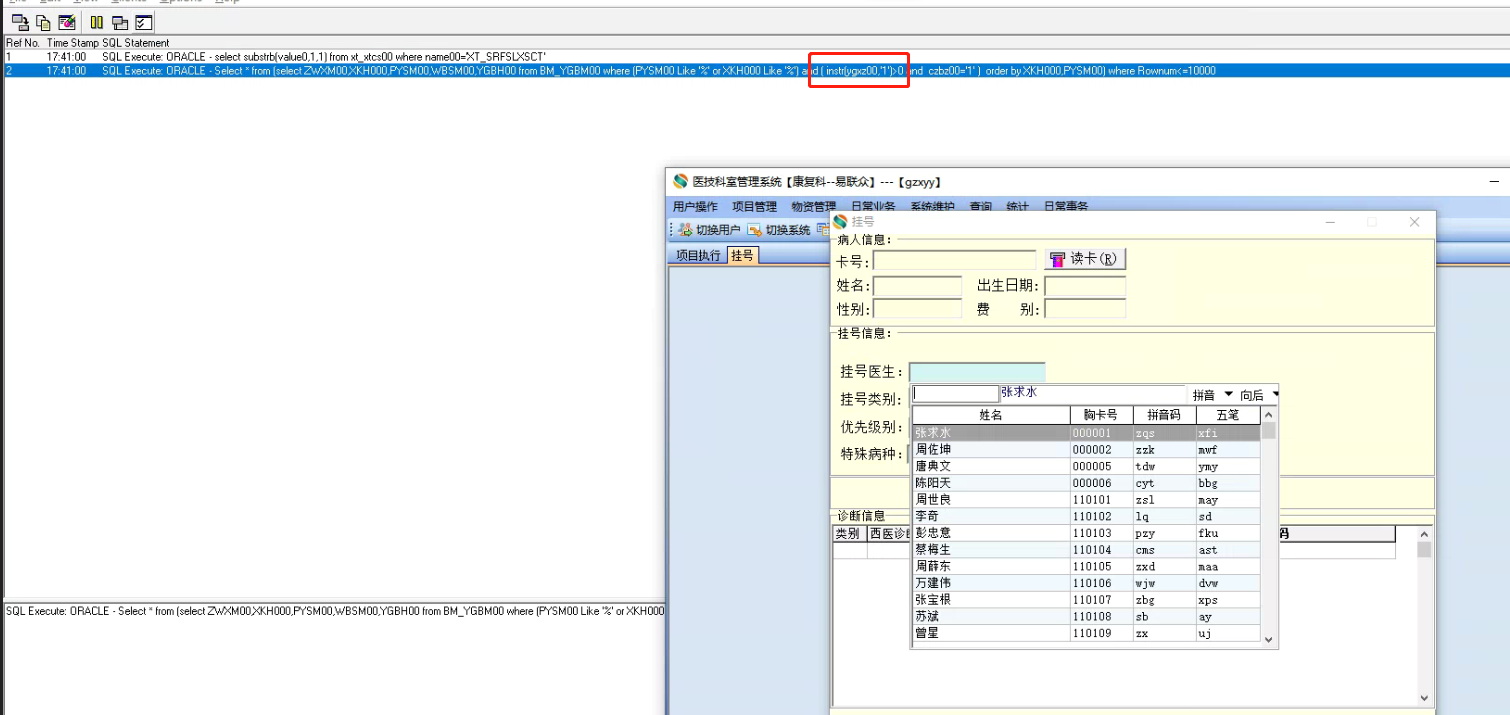1510x715 pixels.
Task: Select doctor 陈阳天 in the list
Action: [x=1086, y=483]
